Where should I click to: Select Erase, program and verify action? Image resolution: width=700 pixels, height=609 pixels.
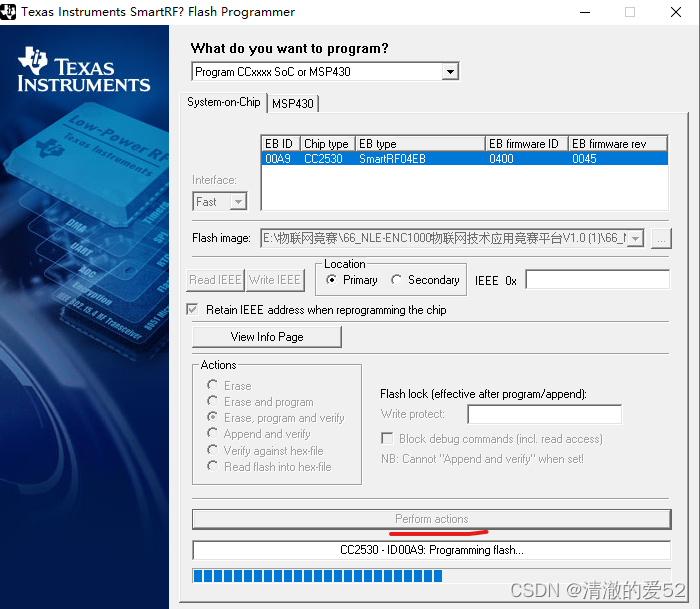pyautogui.click(x=212, y=417)
